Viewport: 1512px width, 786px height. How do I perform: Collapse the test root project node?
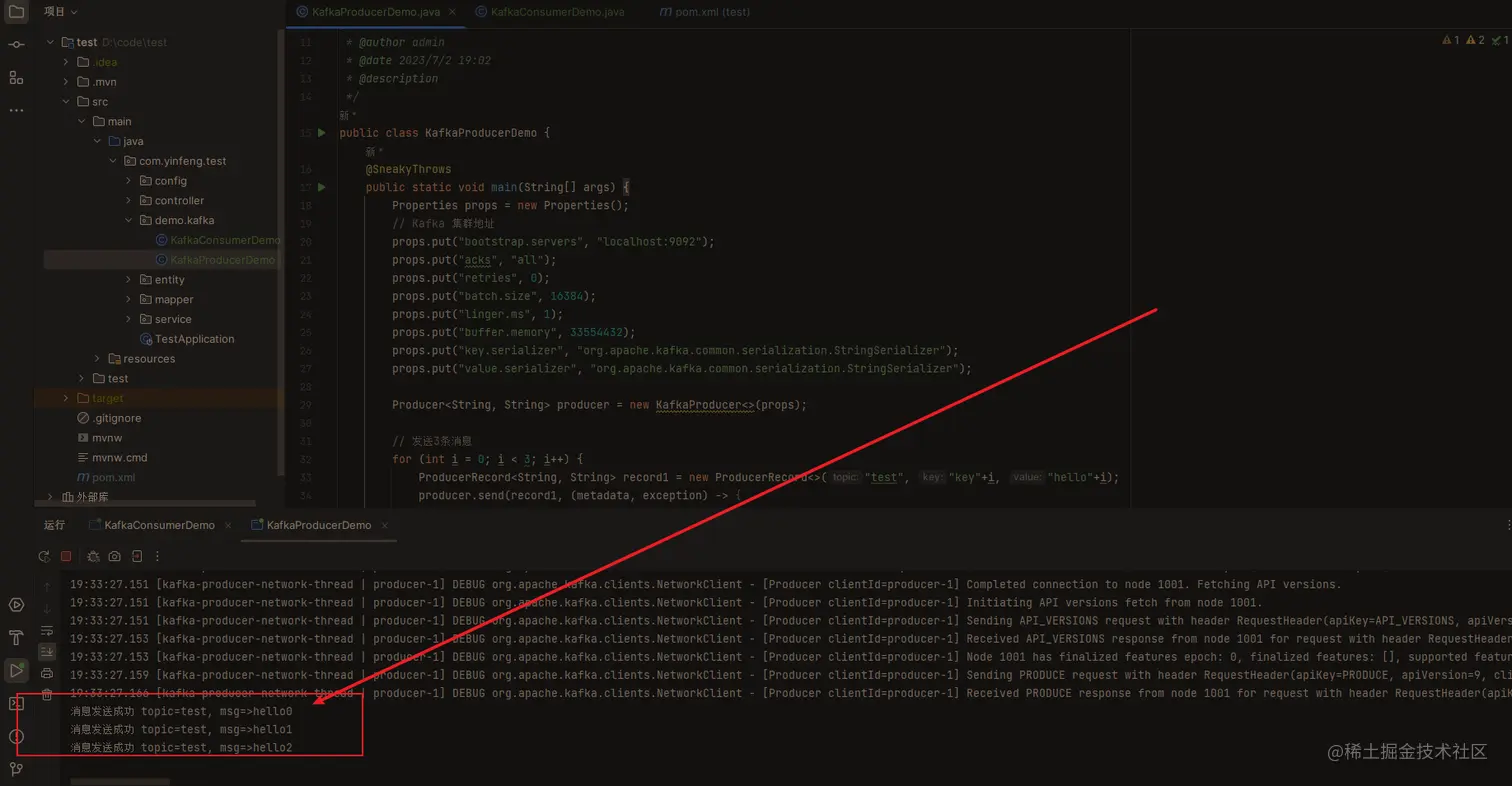pos(51,43)
